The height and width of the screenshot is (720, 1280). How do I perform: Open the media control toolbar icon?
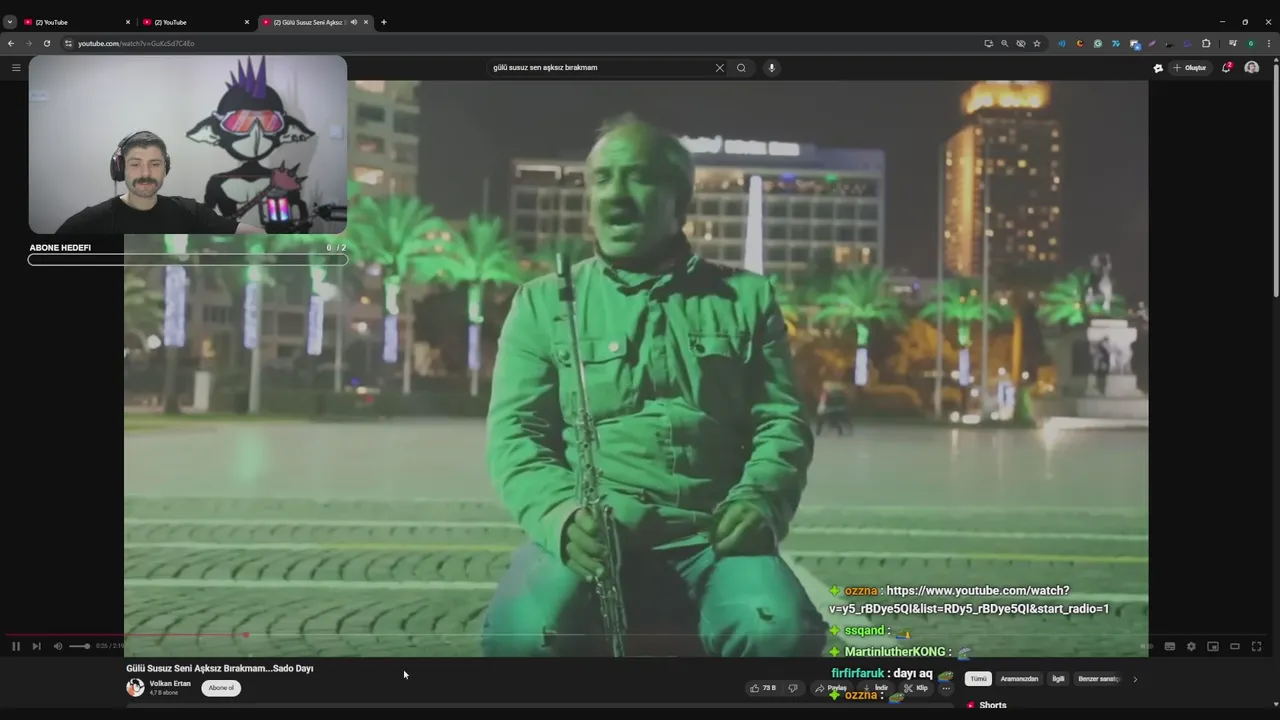[1233, 43]
